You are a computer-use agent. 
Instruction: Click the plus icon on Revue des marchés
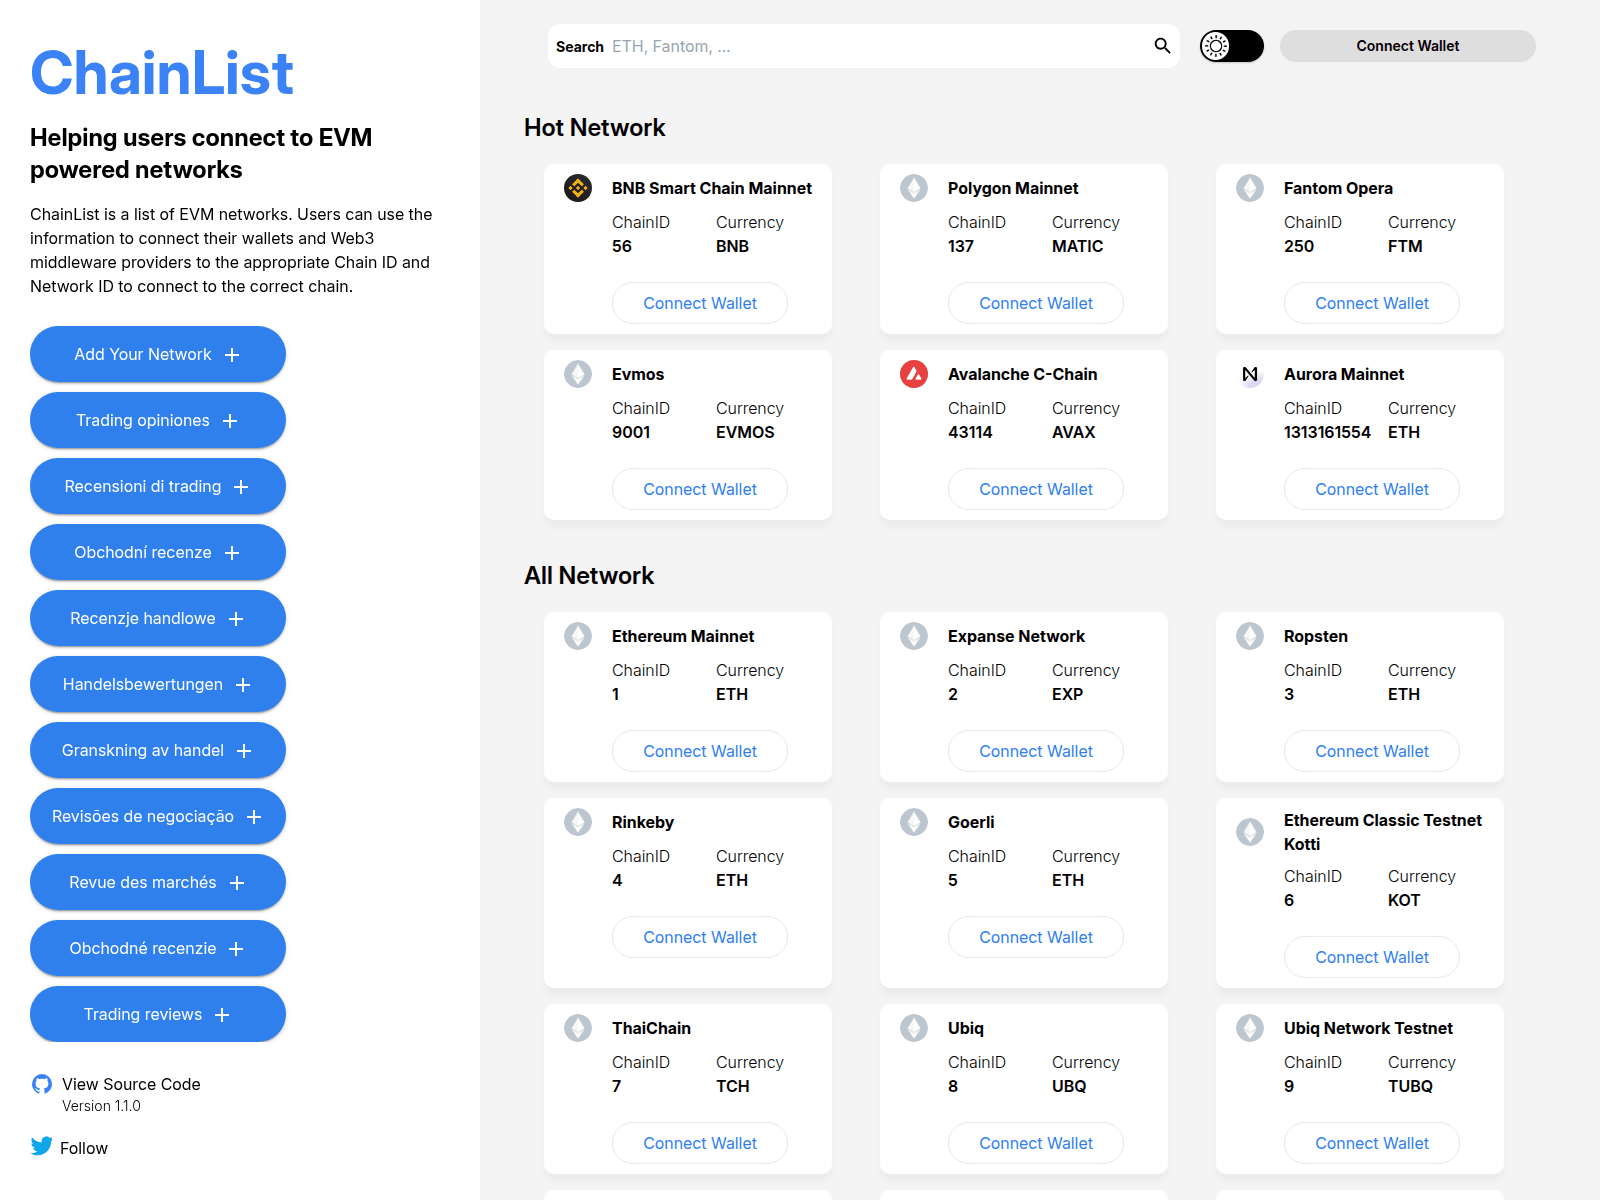pos(237,883)
